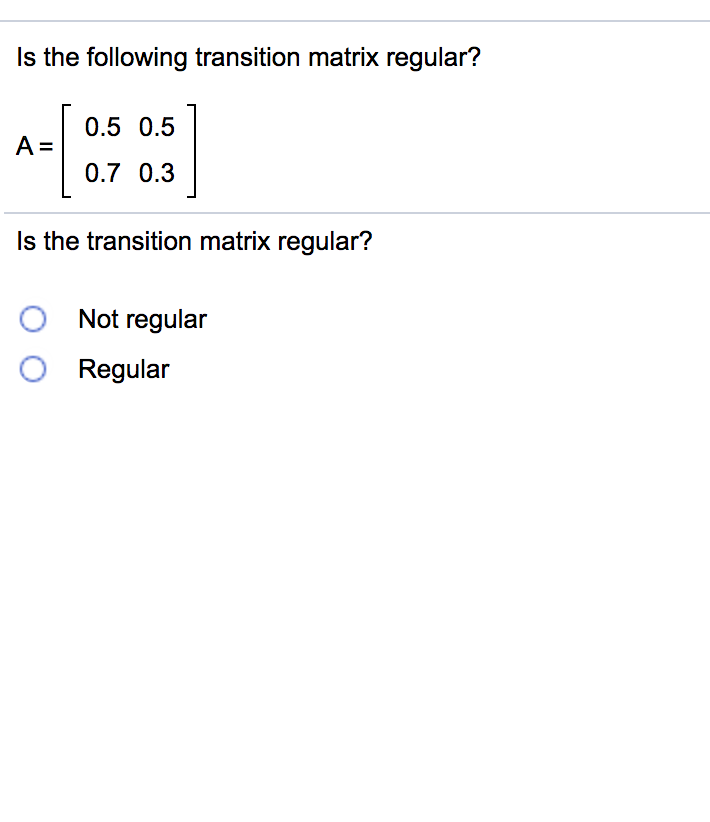Click the second question line below the divider
The height and width of the screenshot is (822, 710).
[x=195, y=241]
